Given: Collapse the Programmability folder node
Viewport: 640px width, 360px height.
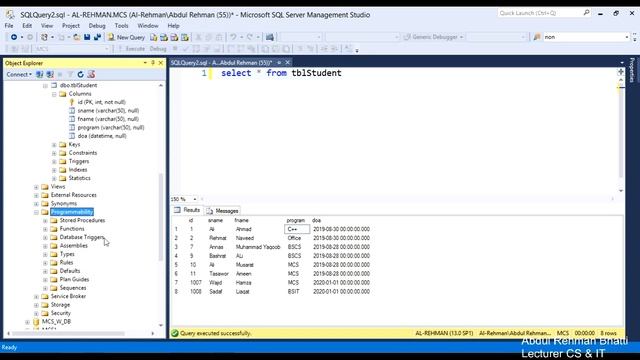Looking at the screenshot, I should [x=36, y=212].
